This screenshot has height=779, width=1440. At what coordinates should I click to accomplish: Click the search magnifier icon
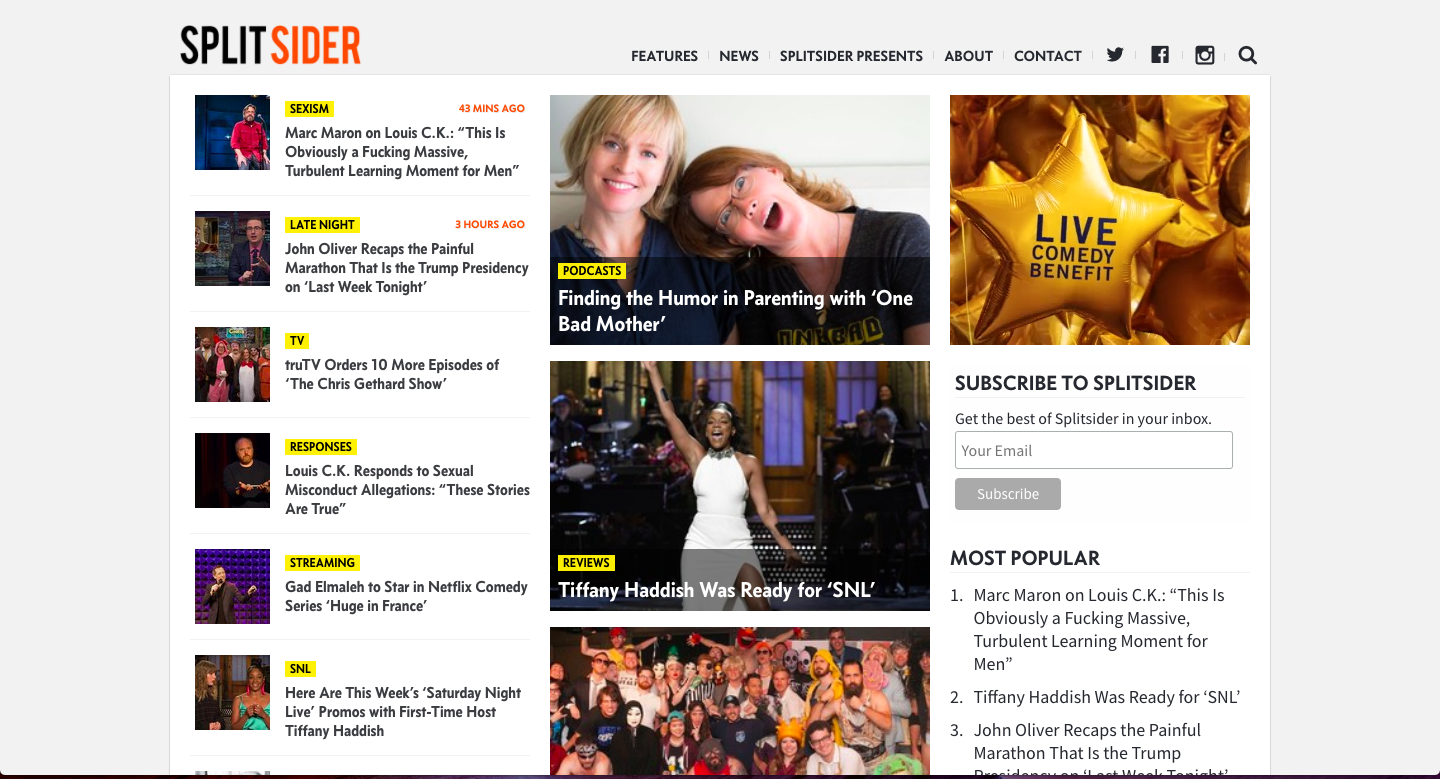pyautogui.click(x=1247, y=55)
